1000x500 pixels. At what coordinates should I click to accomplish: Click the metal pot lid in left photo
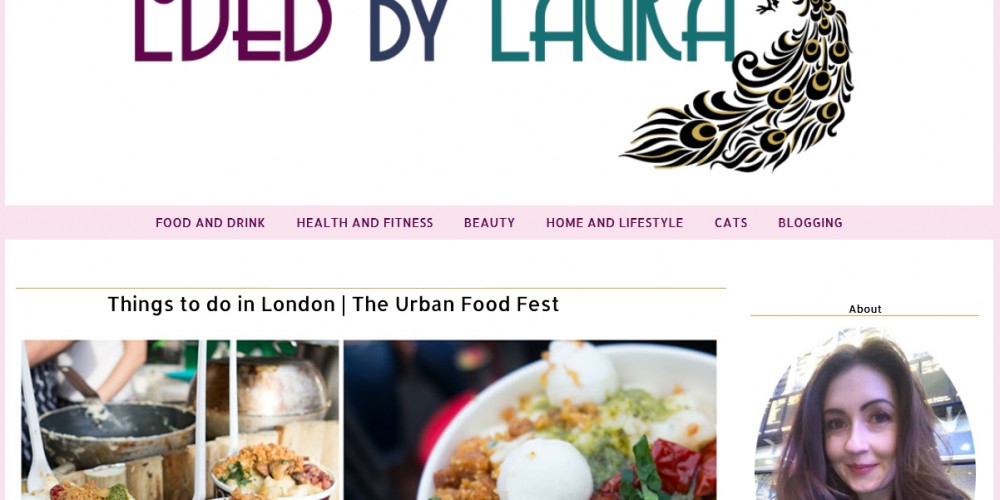pyautogui.click(x=267, y=386)
